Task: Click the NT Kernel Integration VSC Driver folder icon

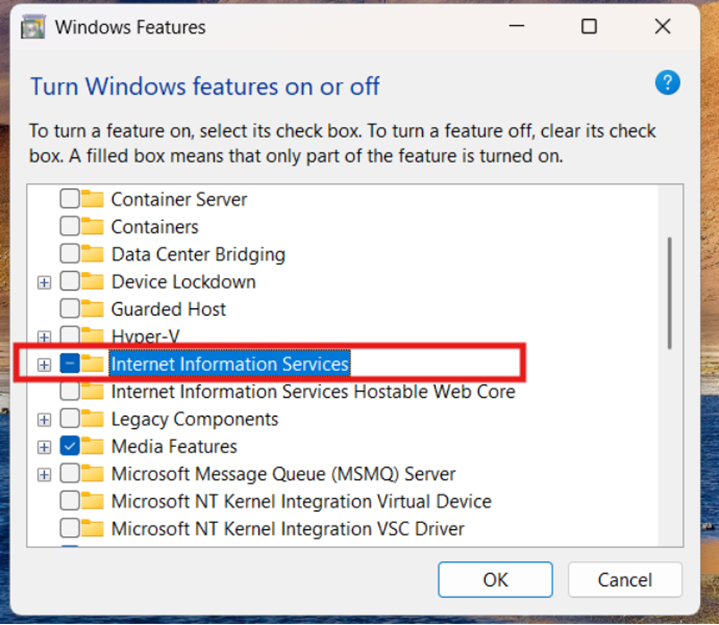Action: click(92, 529)
